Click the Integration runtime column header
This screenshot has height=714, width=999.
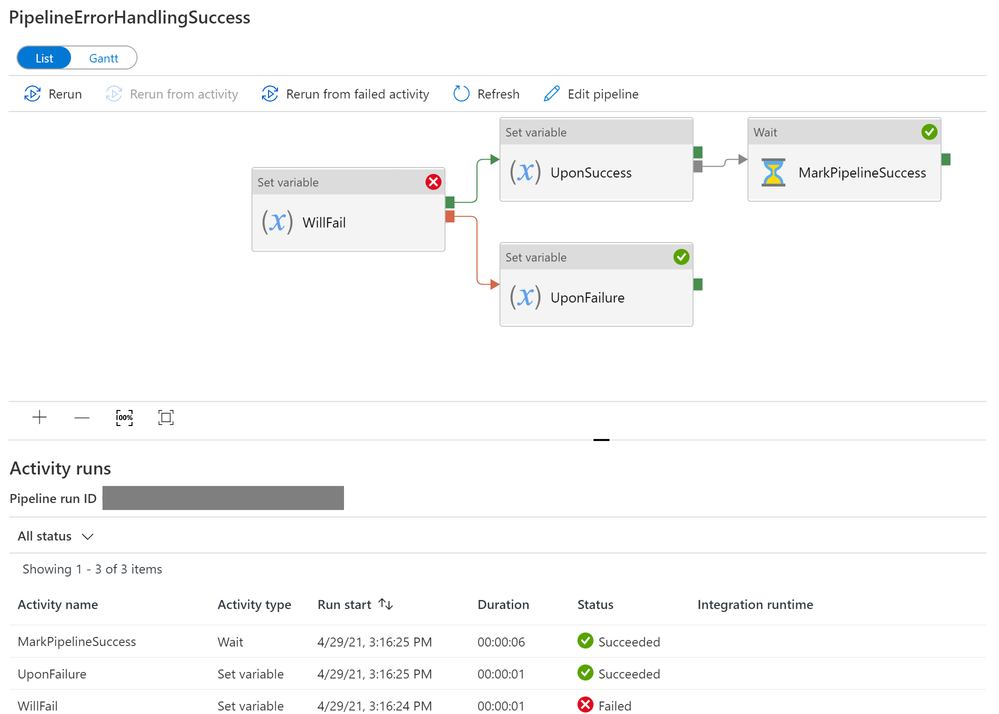point(755,604)
